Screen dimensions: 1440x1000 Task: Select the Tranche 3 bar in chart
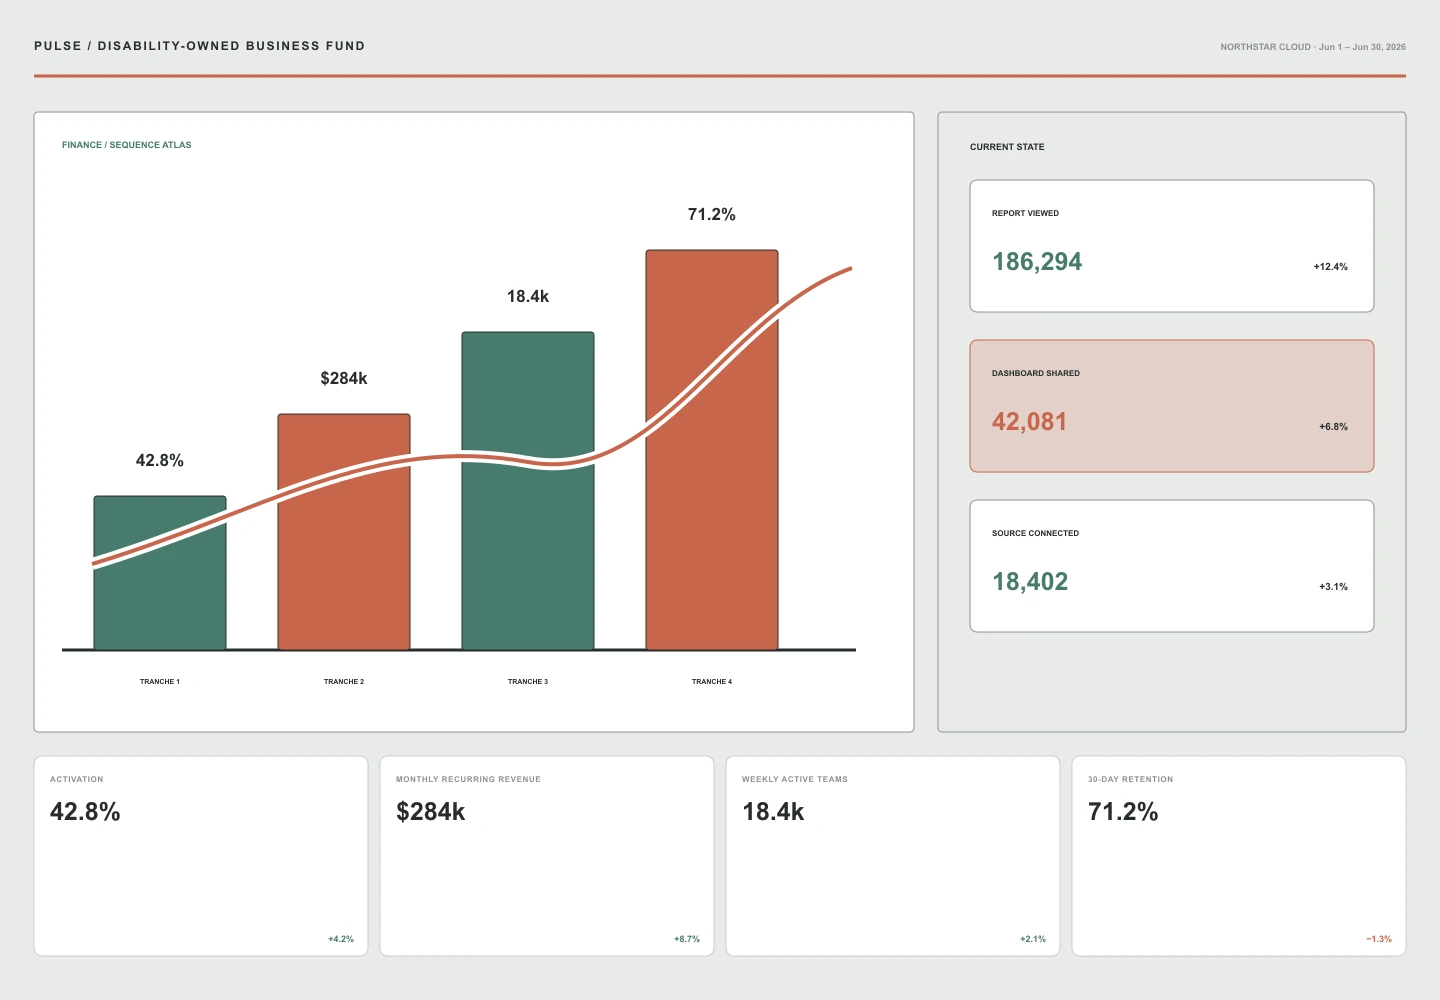click(528, 491)
